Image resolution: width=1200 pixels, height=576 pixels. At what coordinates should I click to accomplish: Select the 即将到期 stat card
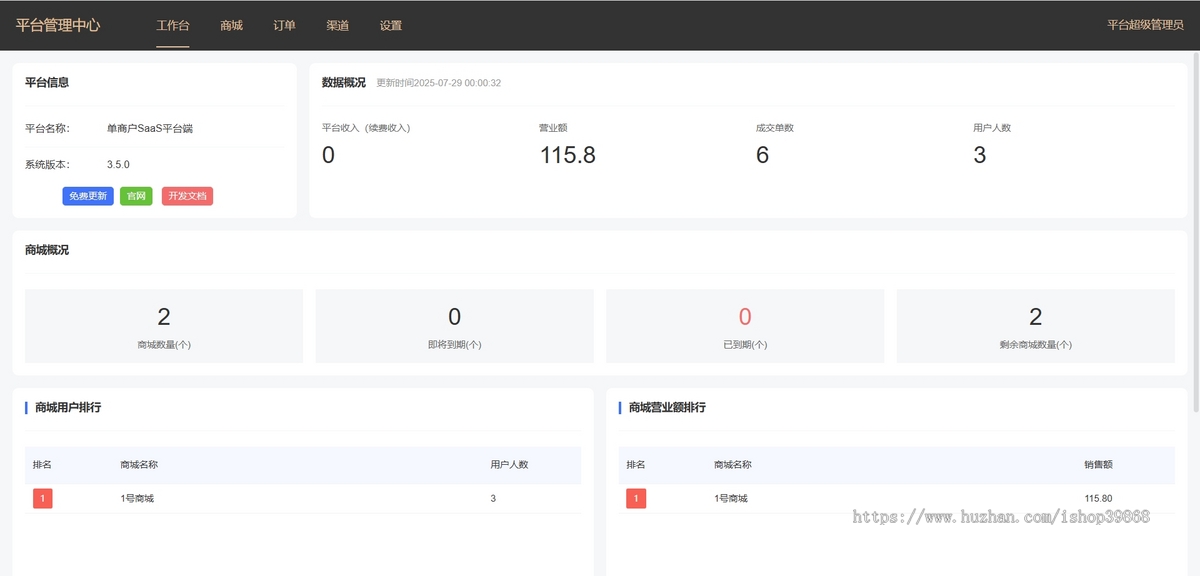(x=454, y=325)
